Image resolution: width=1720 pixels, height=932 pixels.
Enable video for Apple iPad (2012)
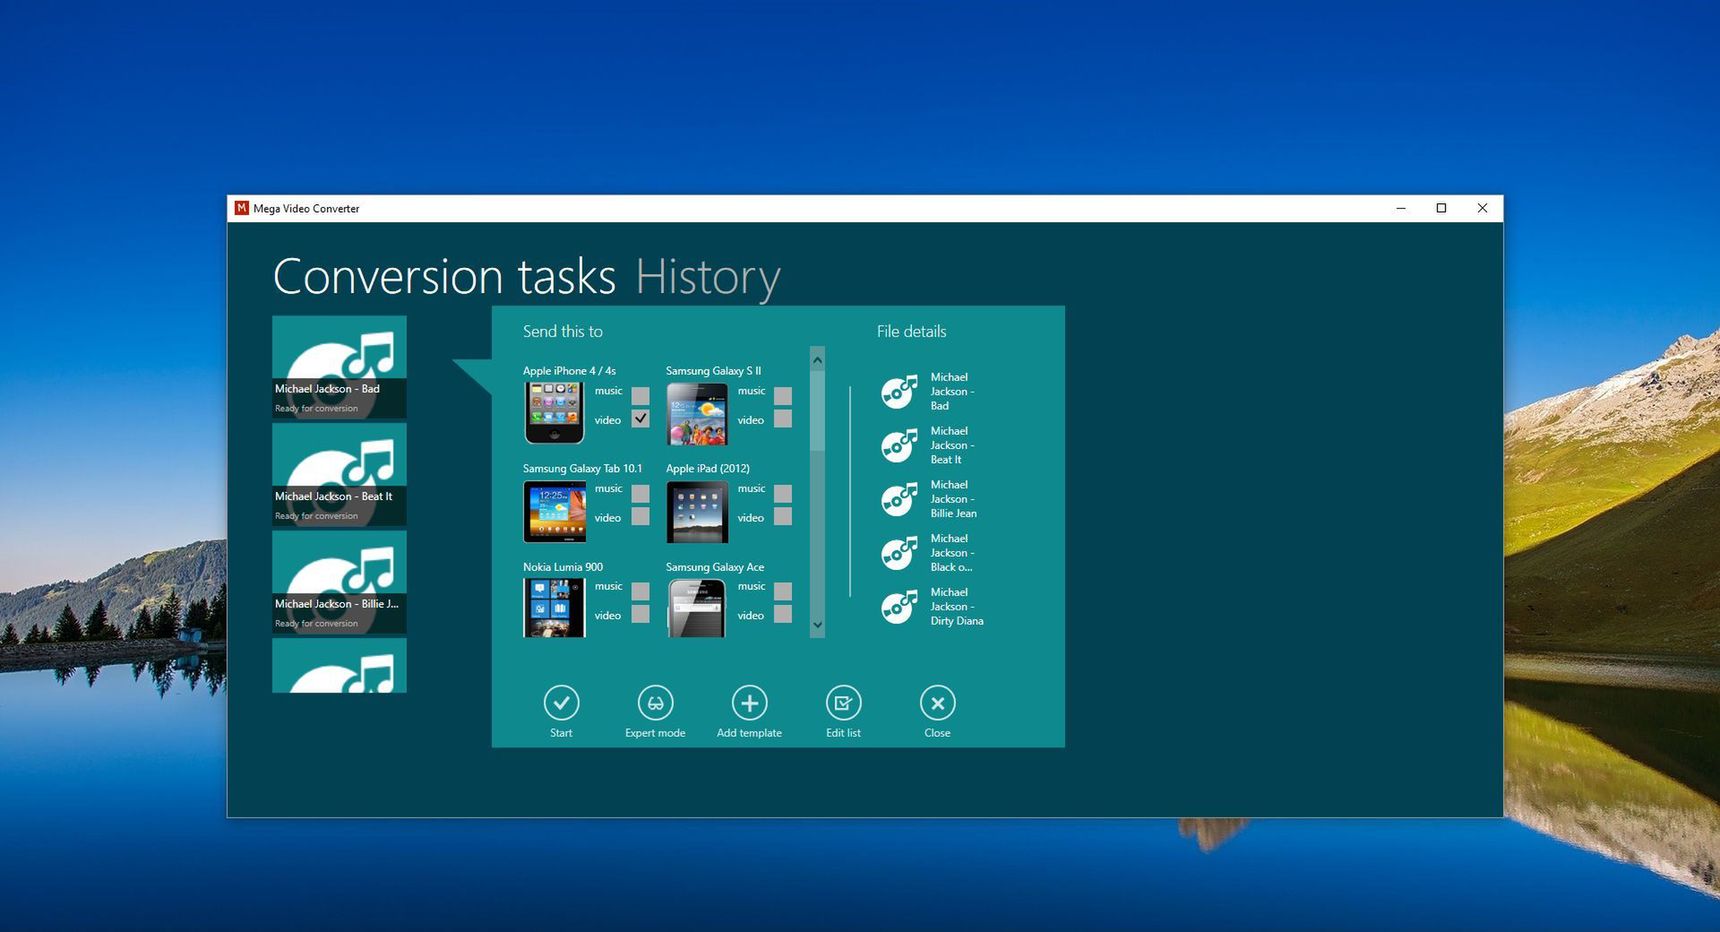783,516
